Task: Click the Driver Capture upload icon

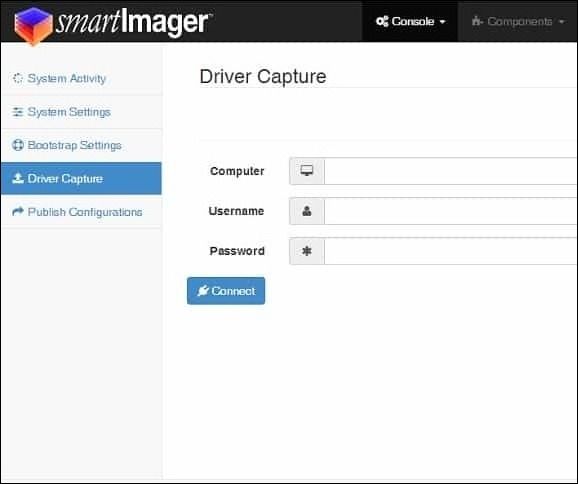Action: pyautogui.click(x=18, y=178)
